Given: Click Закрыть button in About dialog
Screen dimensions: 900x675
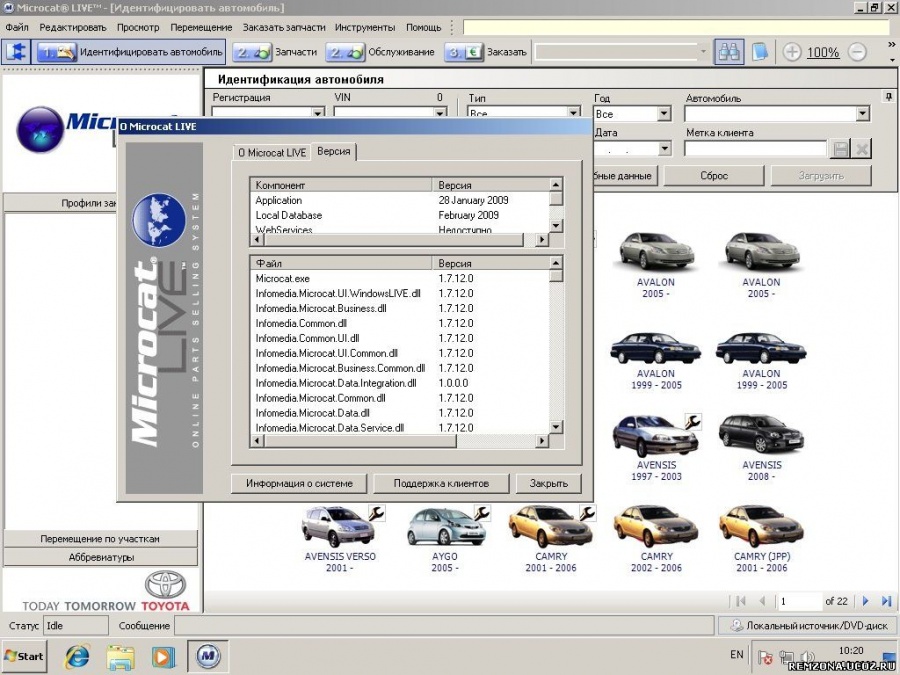Looking at the screenshot, I should (x=548, y=483).
